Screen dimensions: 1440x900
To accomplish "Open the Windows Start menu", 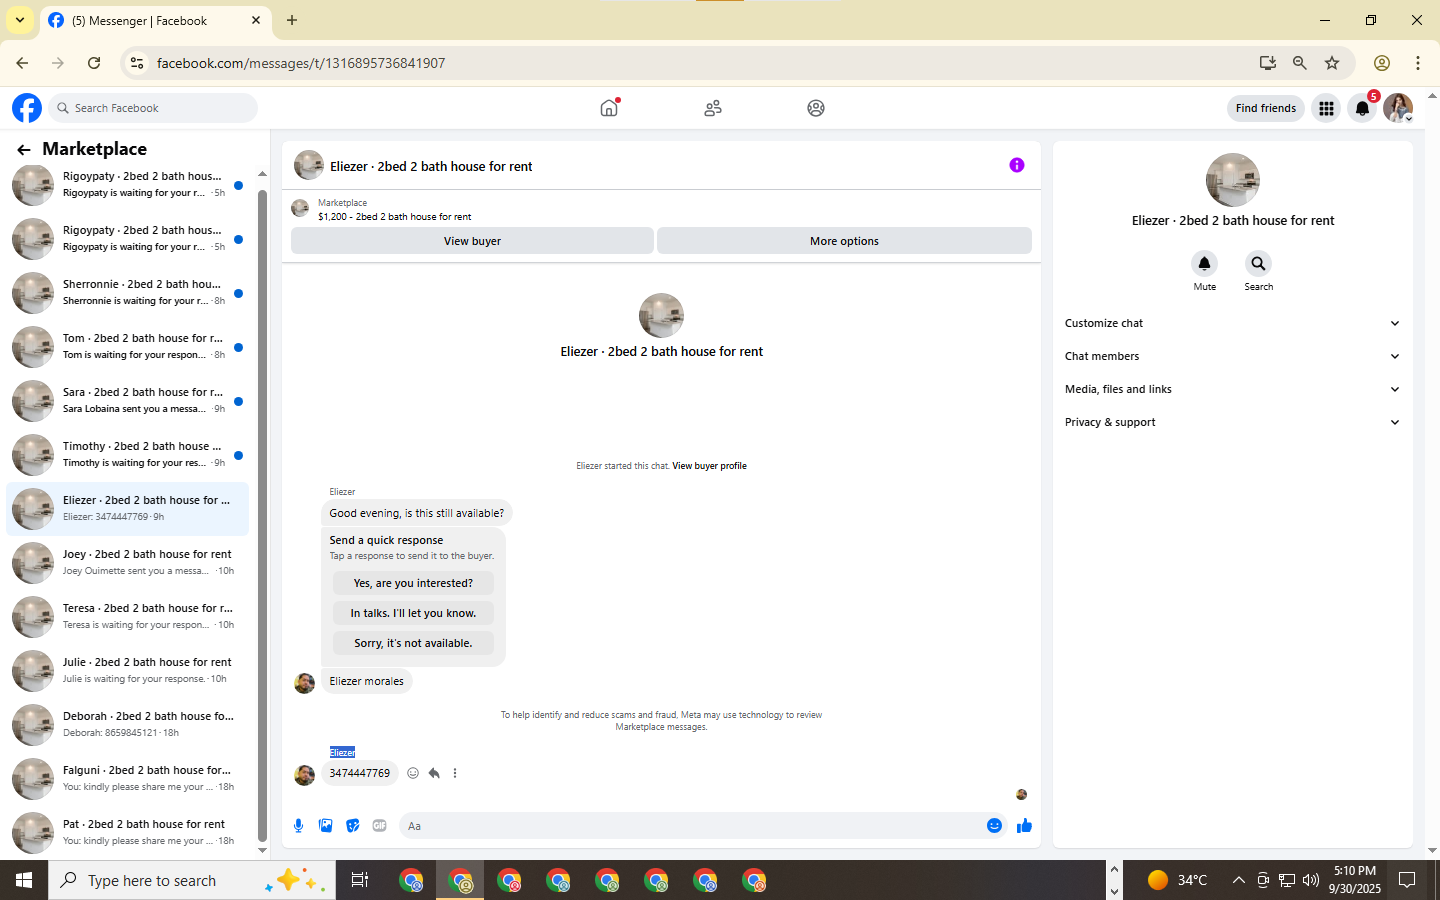I will 24,880.
